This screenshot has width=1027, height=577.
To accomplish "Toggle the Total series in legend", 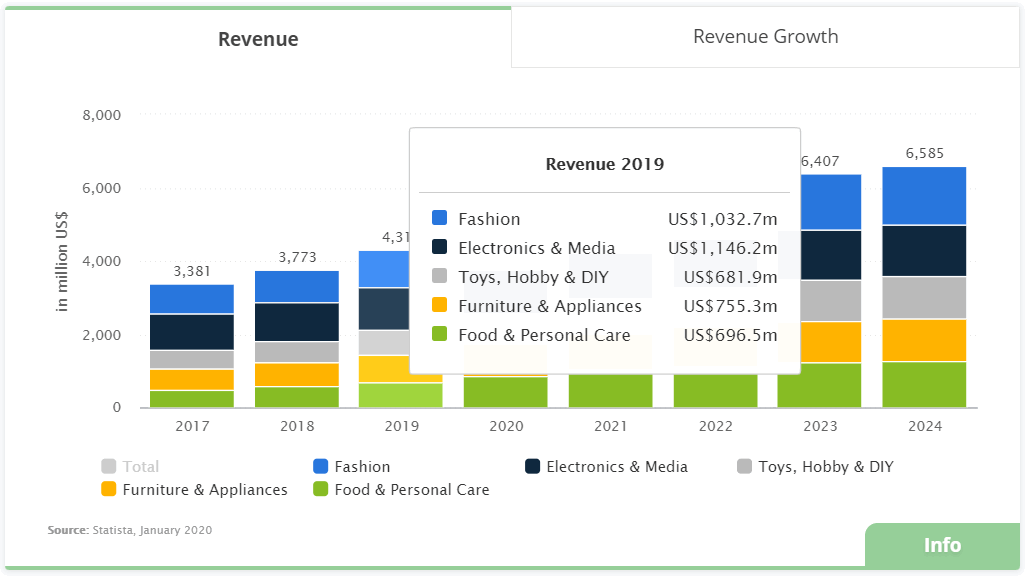I will coord(130,467).
